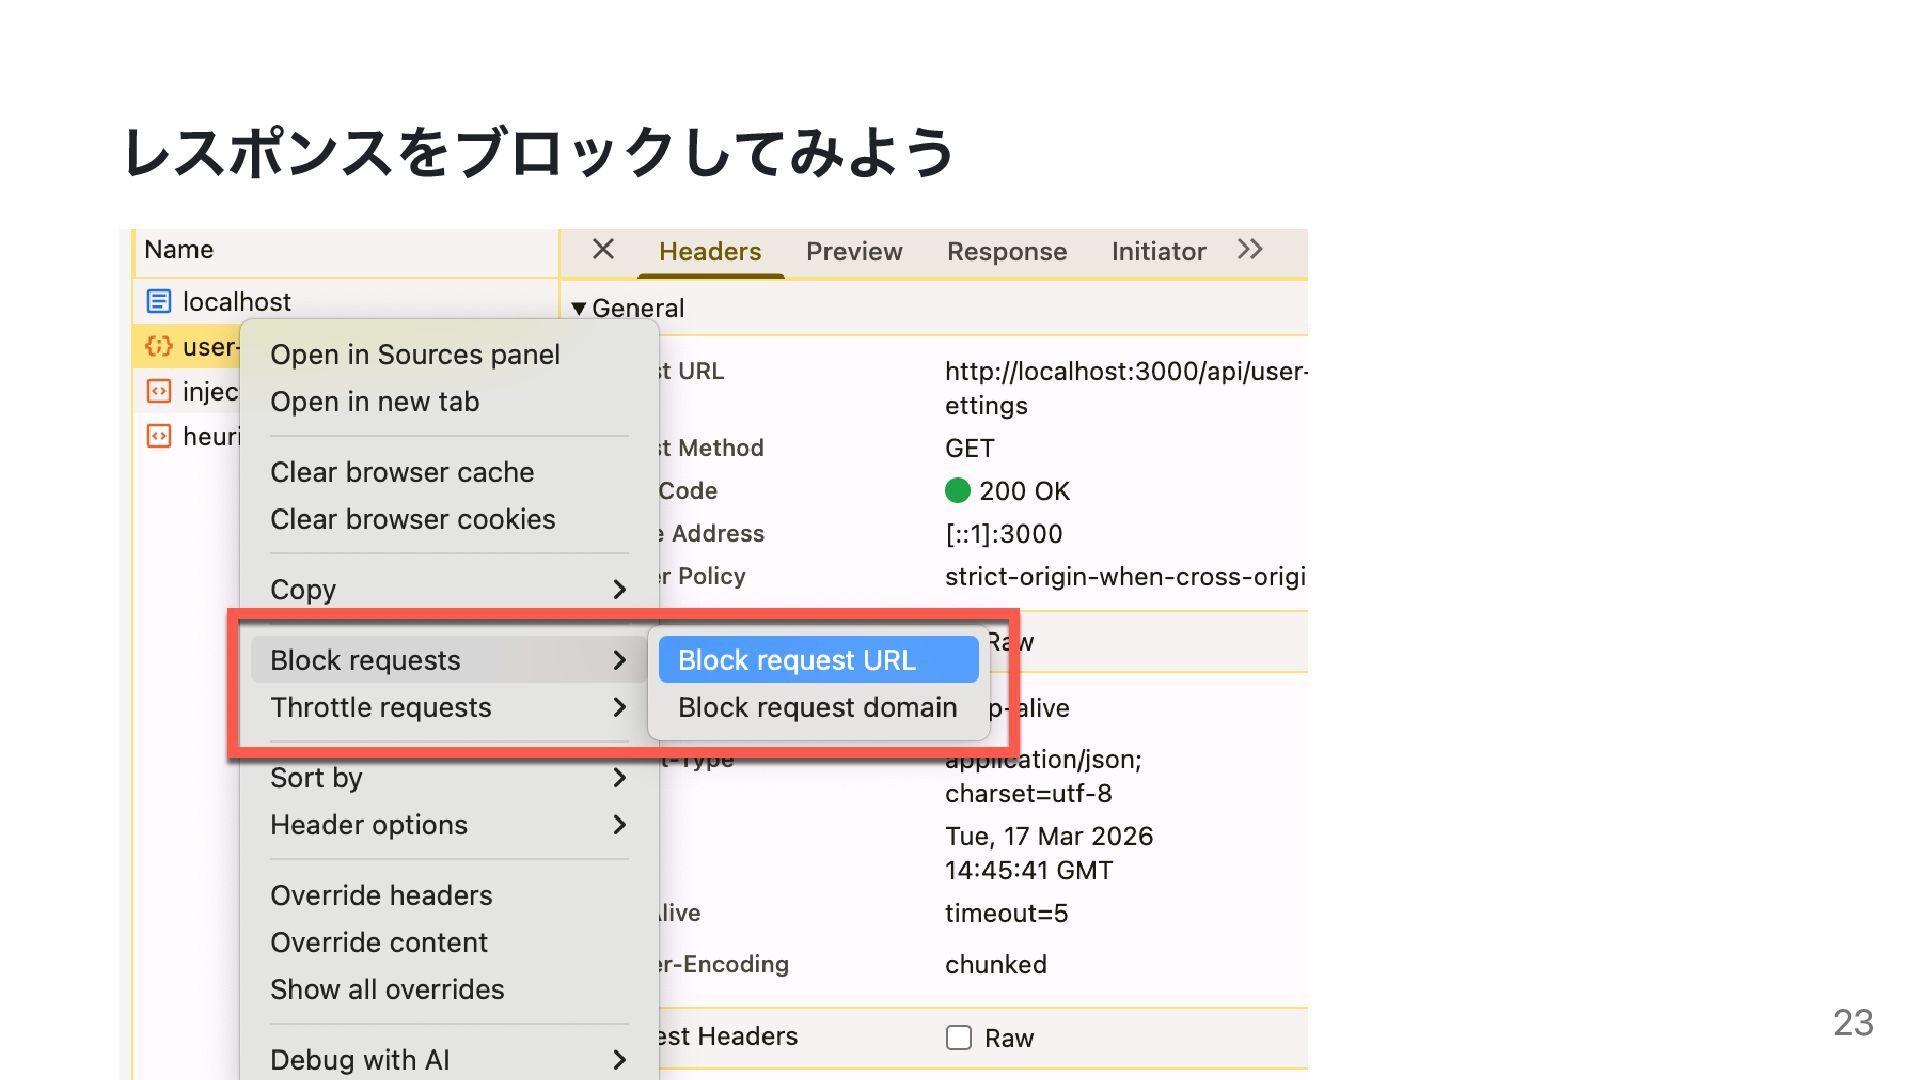This screenshot has width=1920, height=1080.
Task: Enable the Raw checkbox for Request Headers
Action: point(958,1037)
